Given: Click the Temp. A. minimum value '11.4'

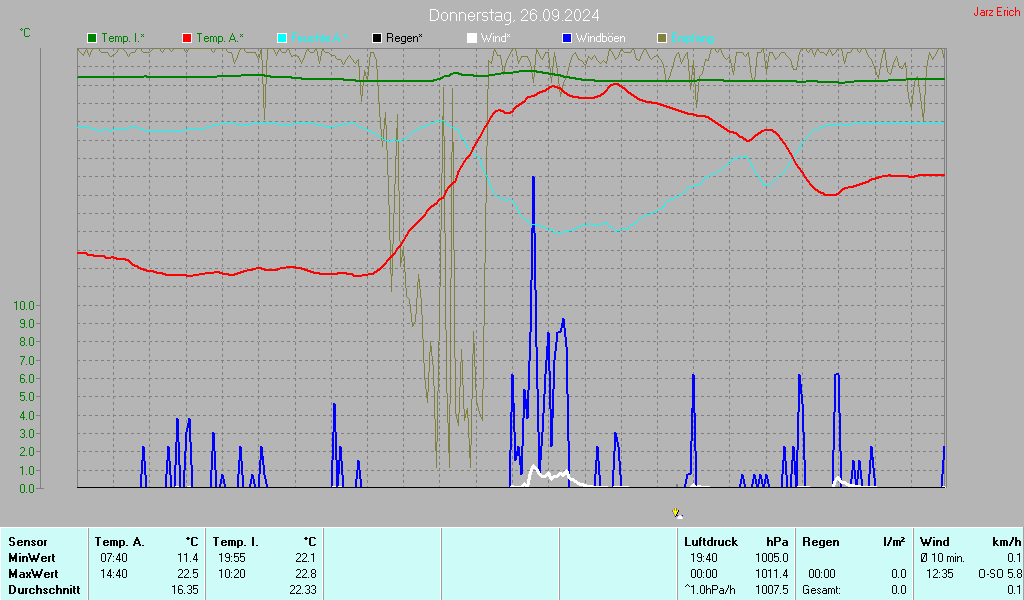Looking at the screenshot, I should coord(188,558).
